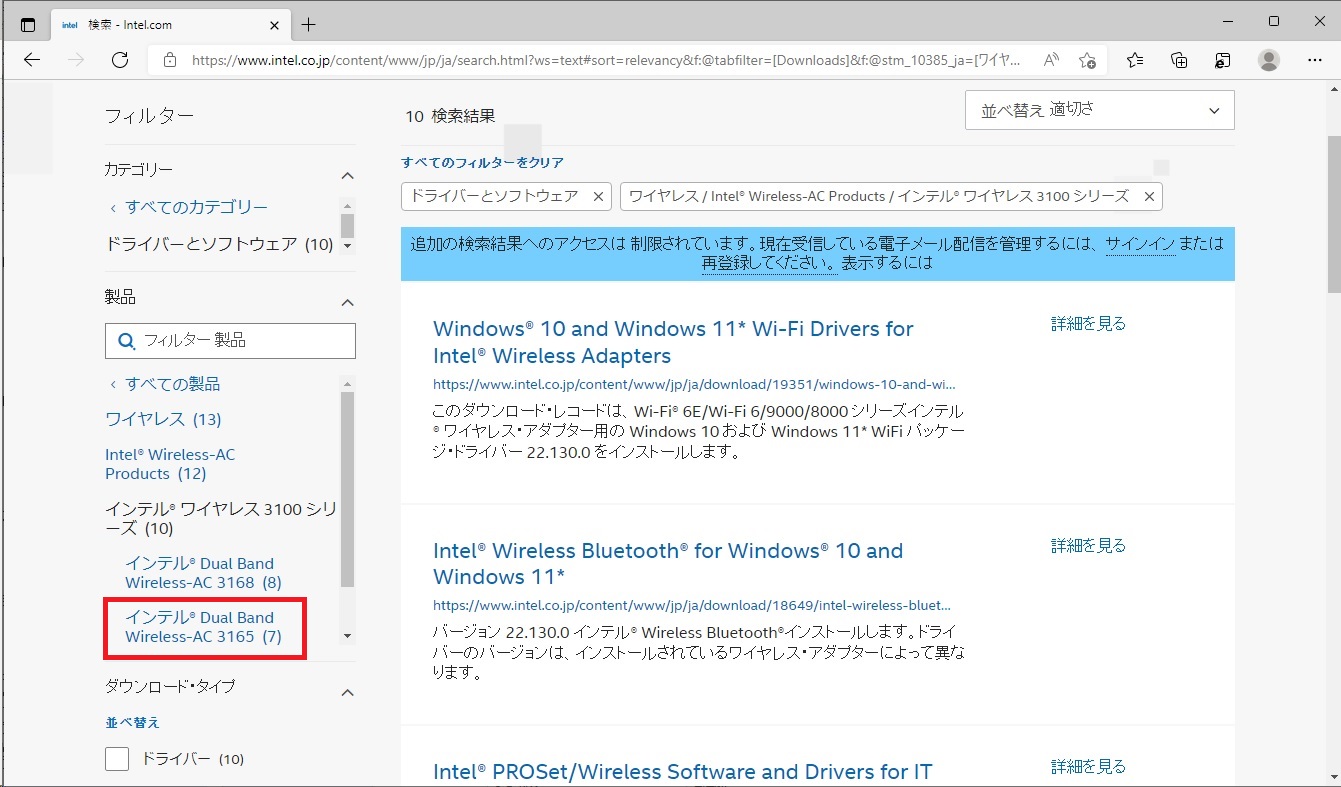Collapse the カテゴリー filter section
Image resolution: width=1341 pixels, height=787 pixels.
click(348, 175)
